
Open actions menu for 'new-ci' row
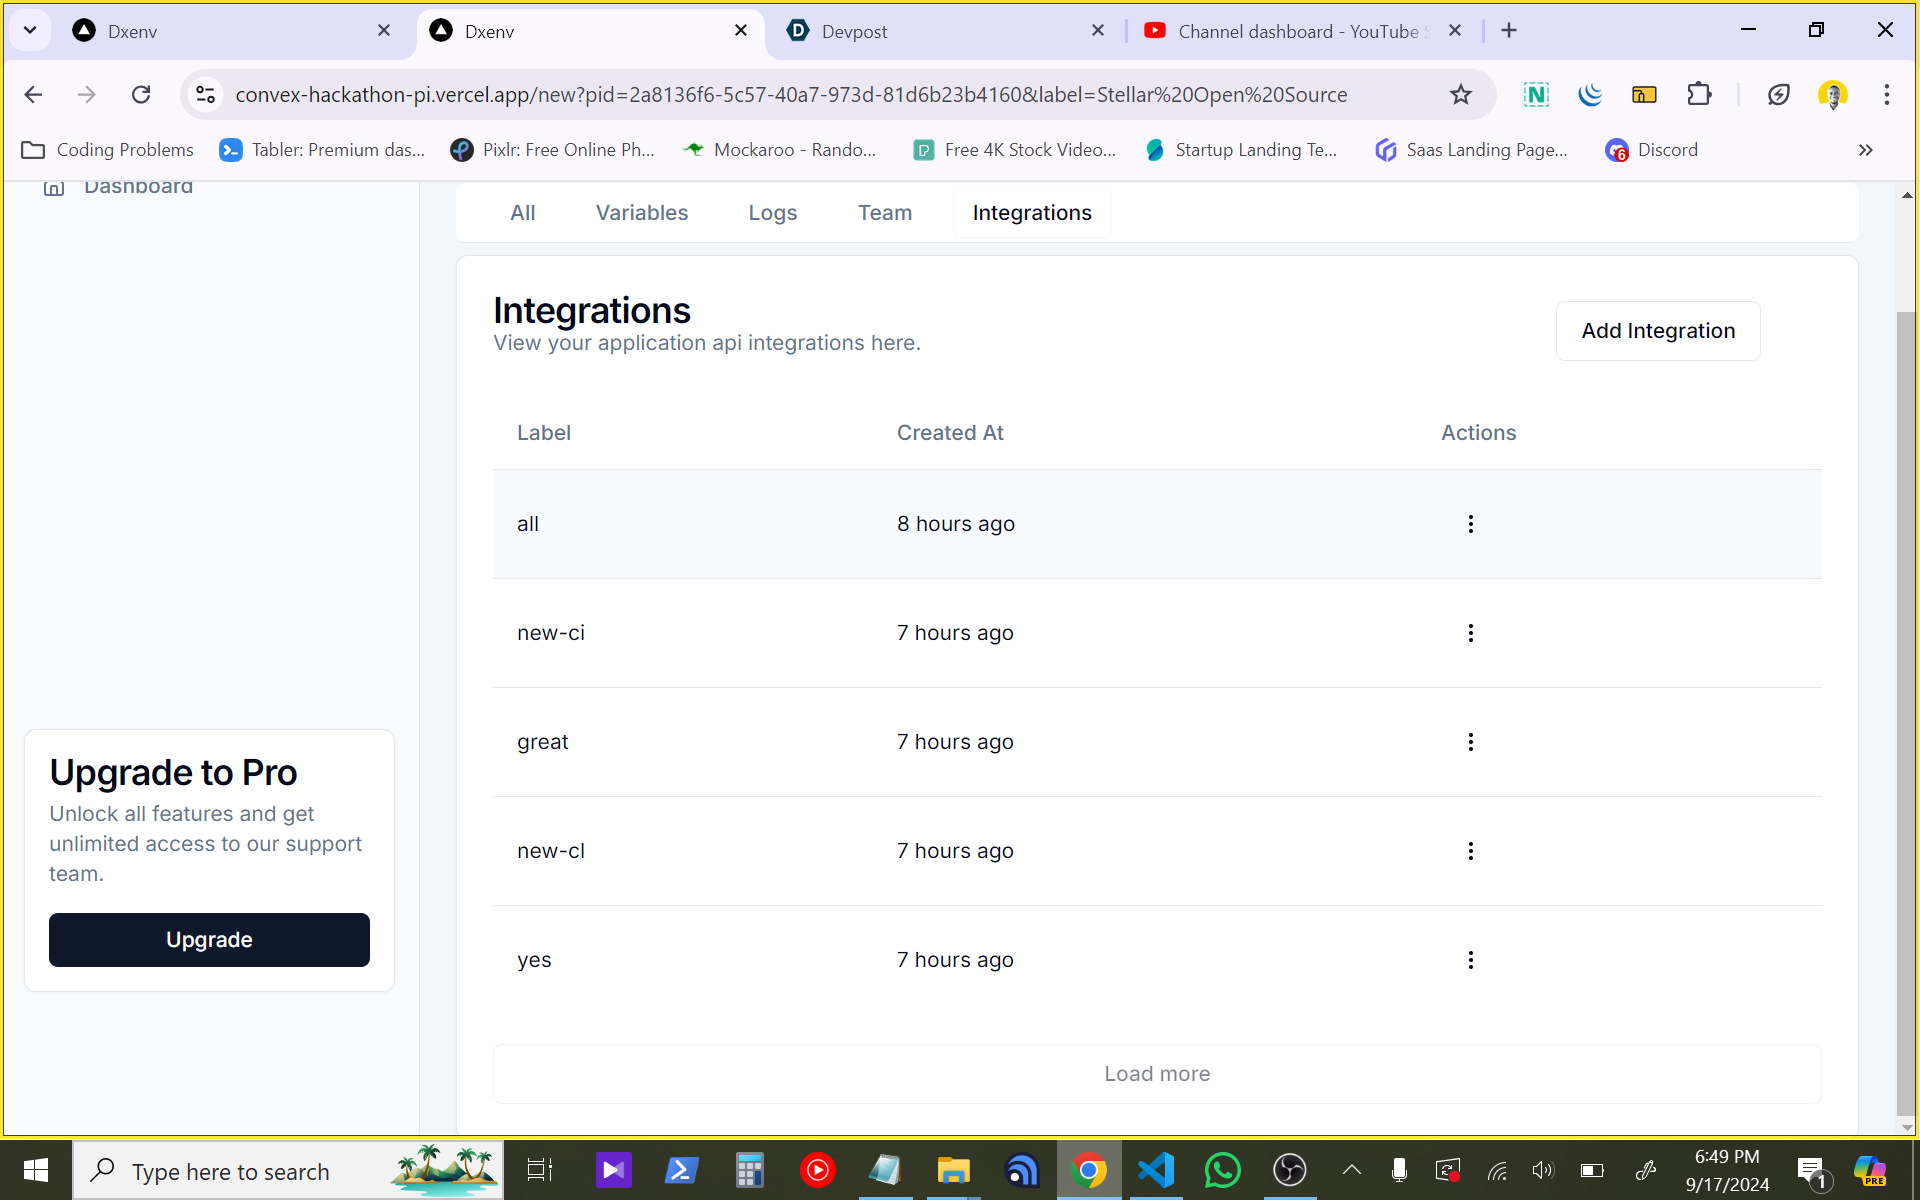[1470, 633]
